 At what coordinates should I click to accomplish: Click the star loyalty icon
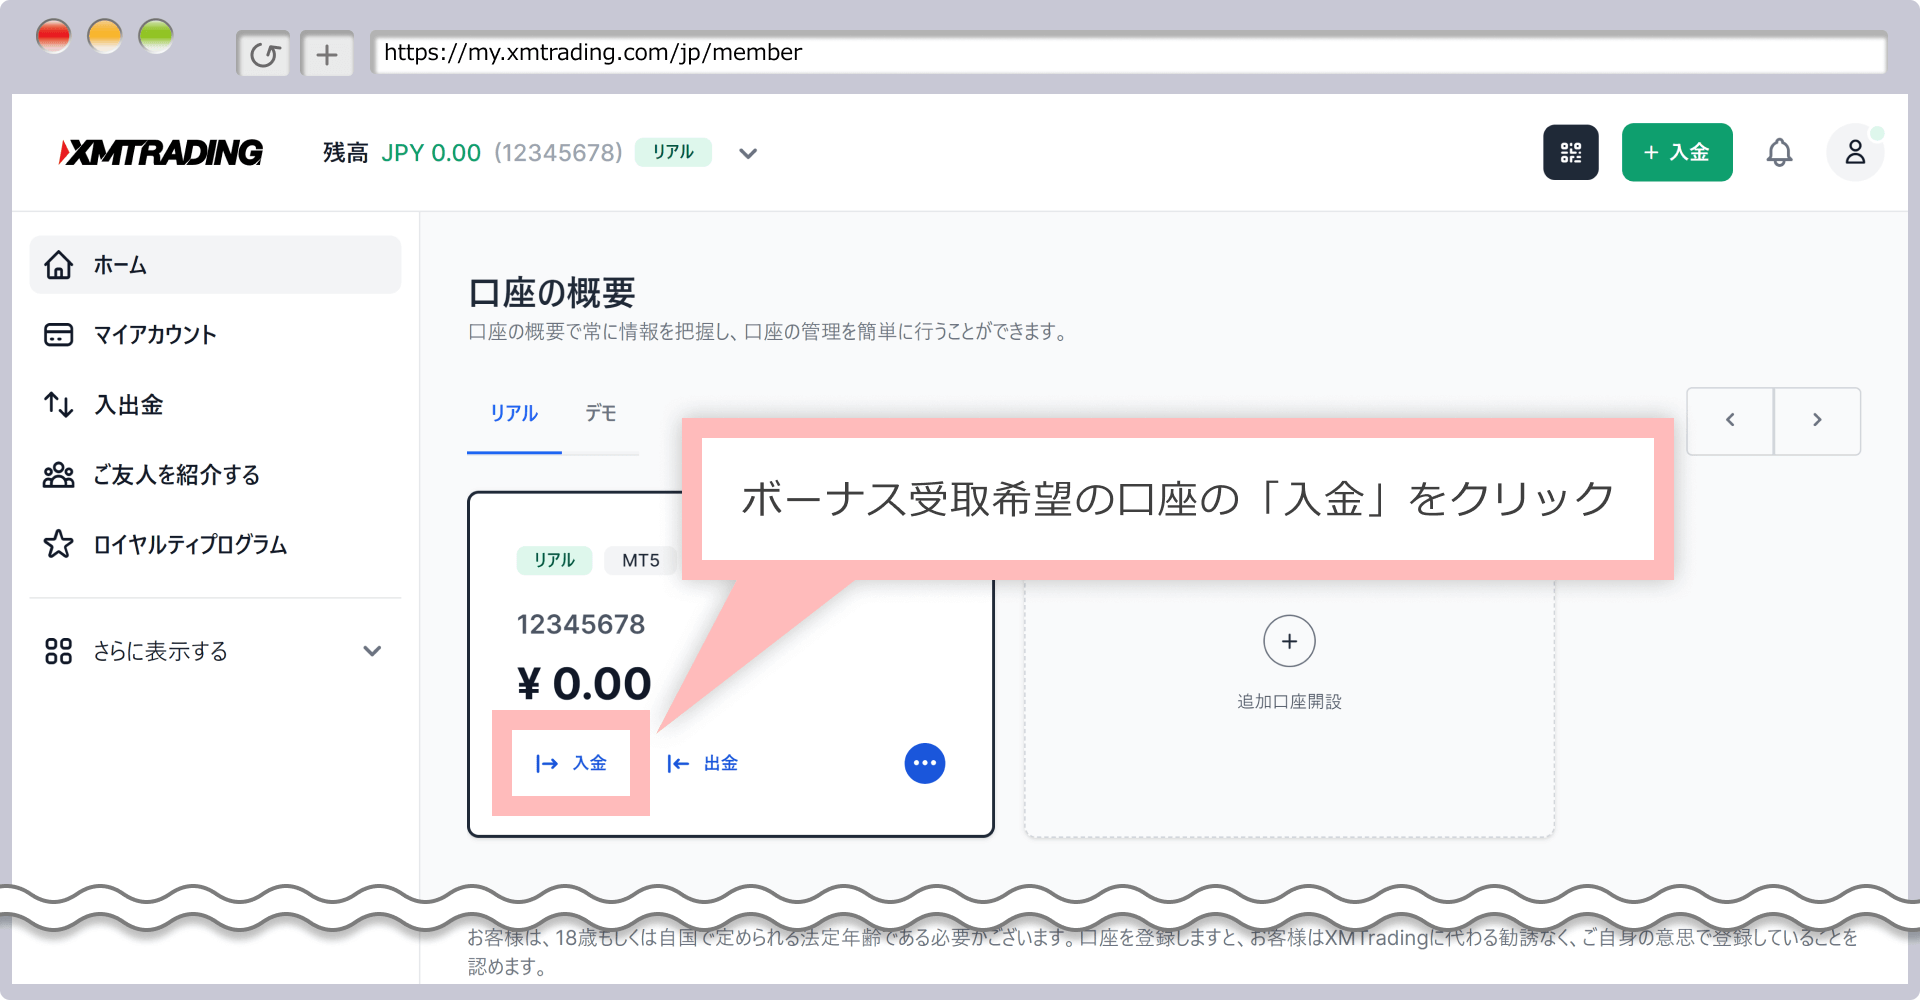coord(59,545)
